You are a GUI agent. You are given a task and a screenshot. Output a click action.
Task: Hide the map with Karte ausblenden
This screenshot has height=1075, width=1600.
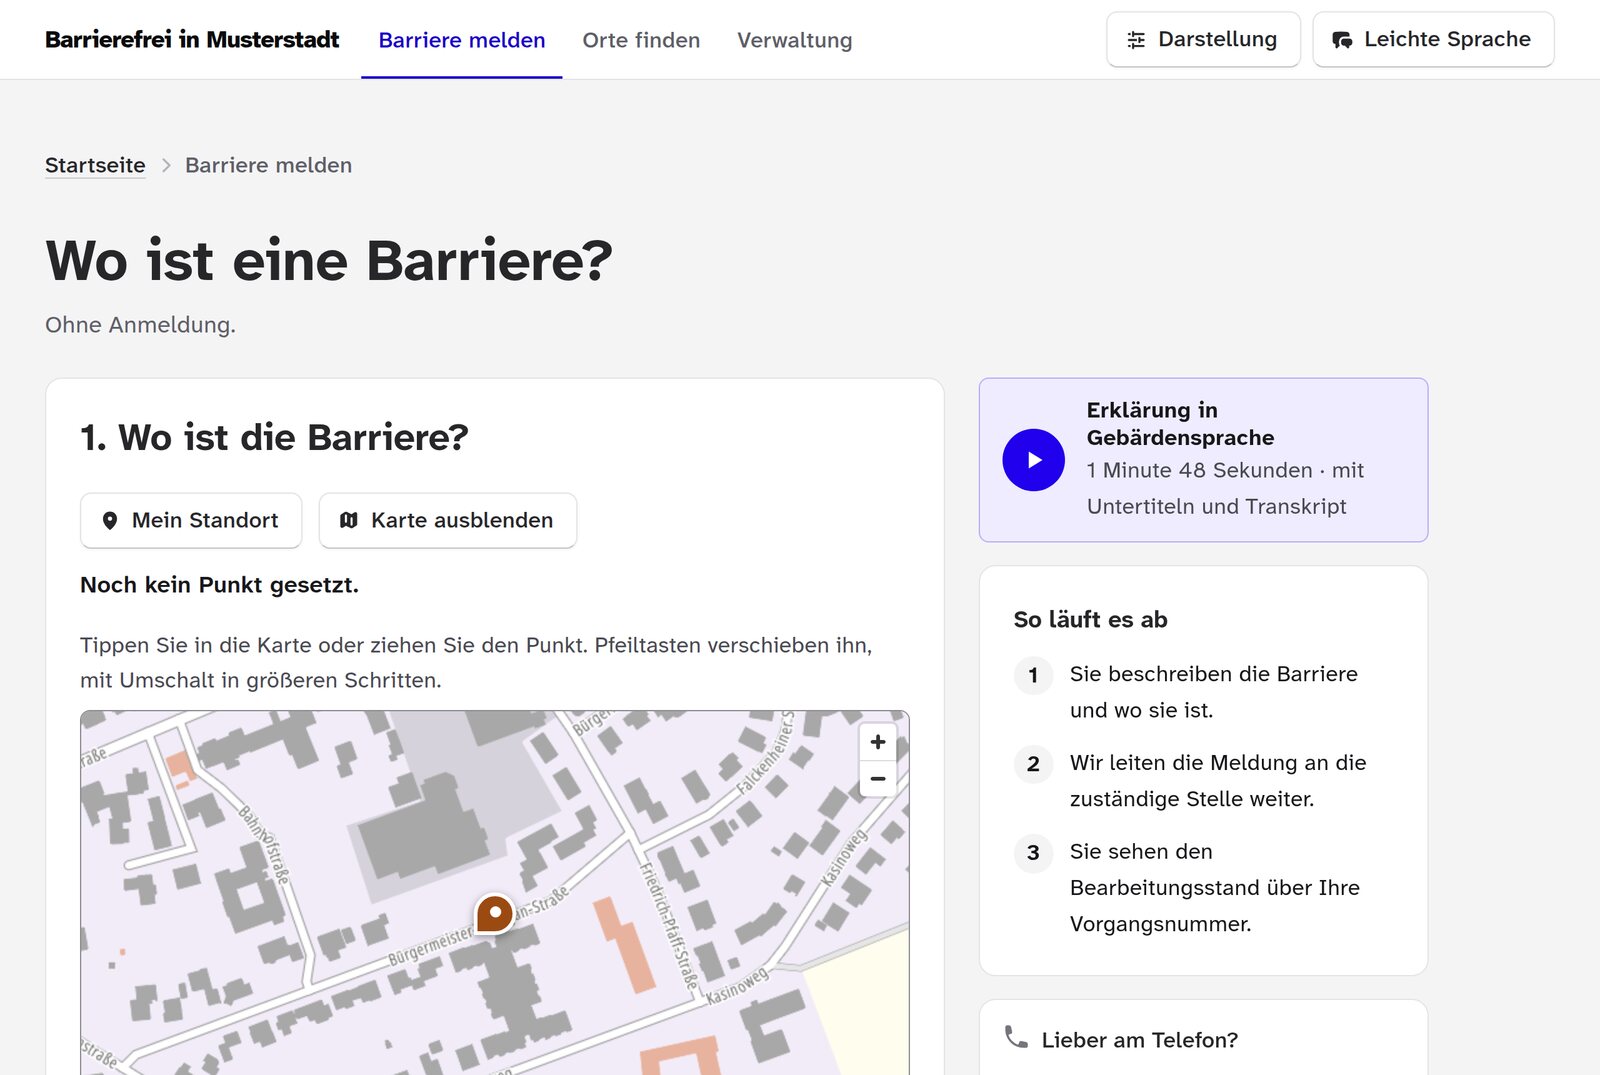448,520
